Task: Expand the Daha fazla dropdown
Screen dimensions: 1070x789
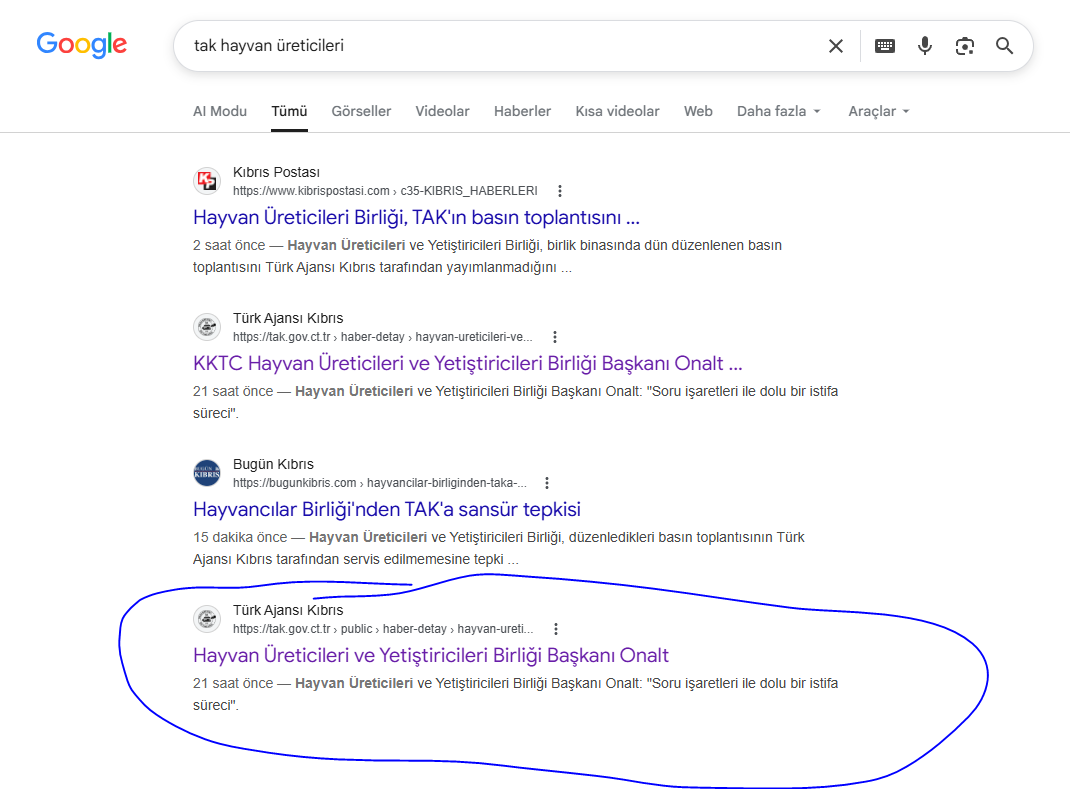Action: (x=779, y=111)
